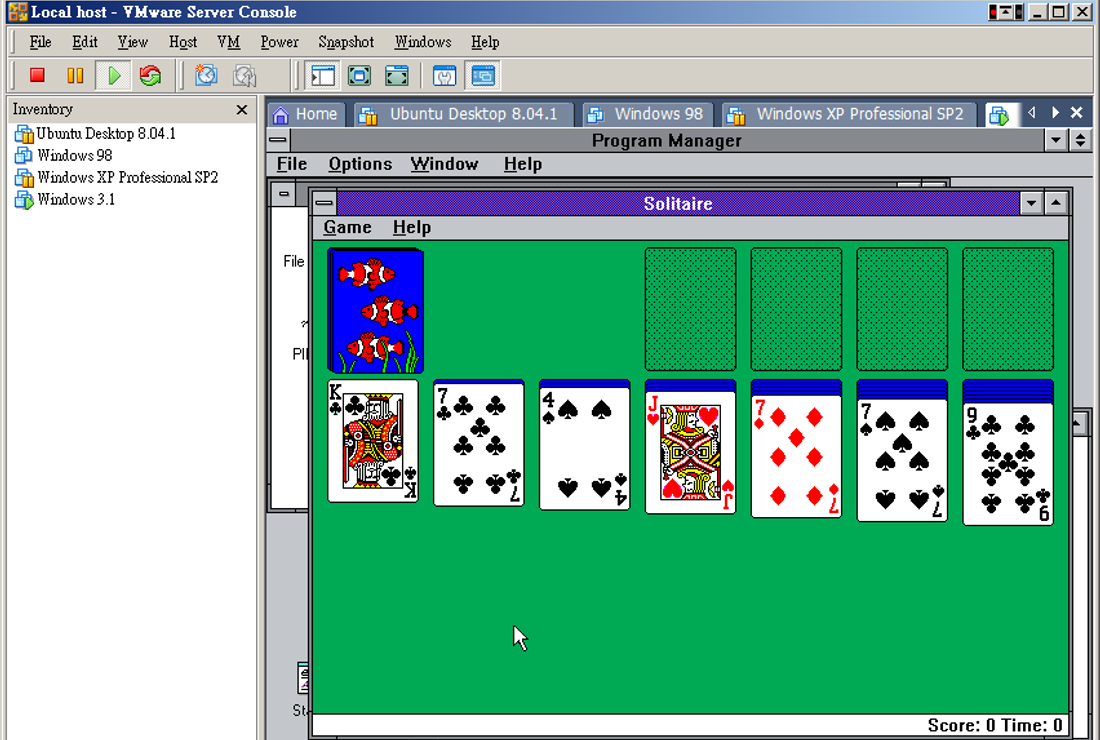Select the 7 of Clubs card
The height and width of the screenshot is (740, 1100).
(479, 445)
